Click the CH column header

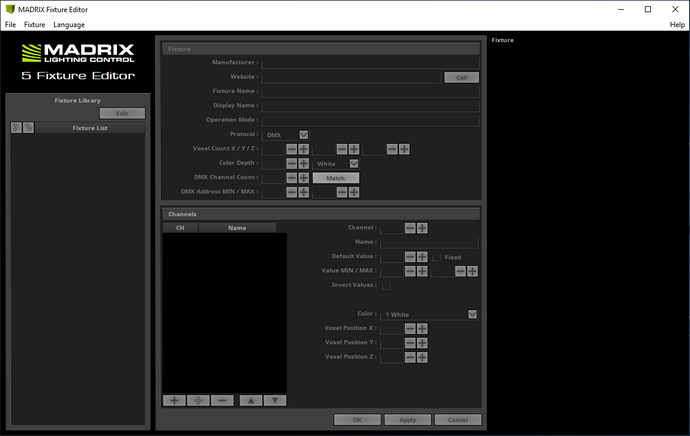[180, 227]
